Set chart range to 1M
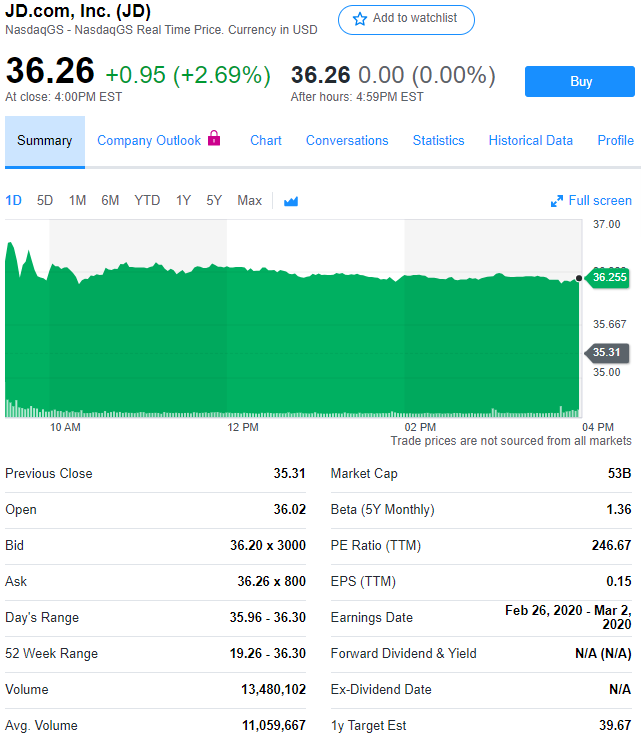641x740 pixels. (x=77, y=201)
